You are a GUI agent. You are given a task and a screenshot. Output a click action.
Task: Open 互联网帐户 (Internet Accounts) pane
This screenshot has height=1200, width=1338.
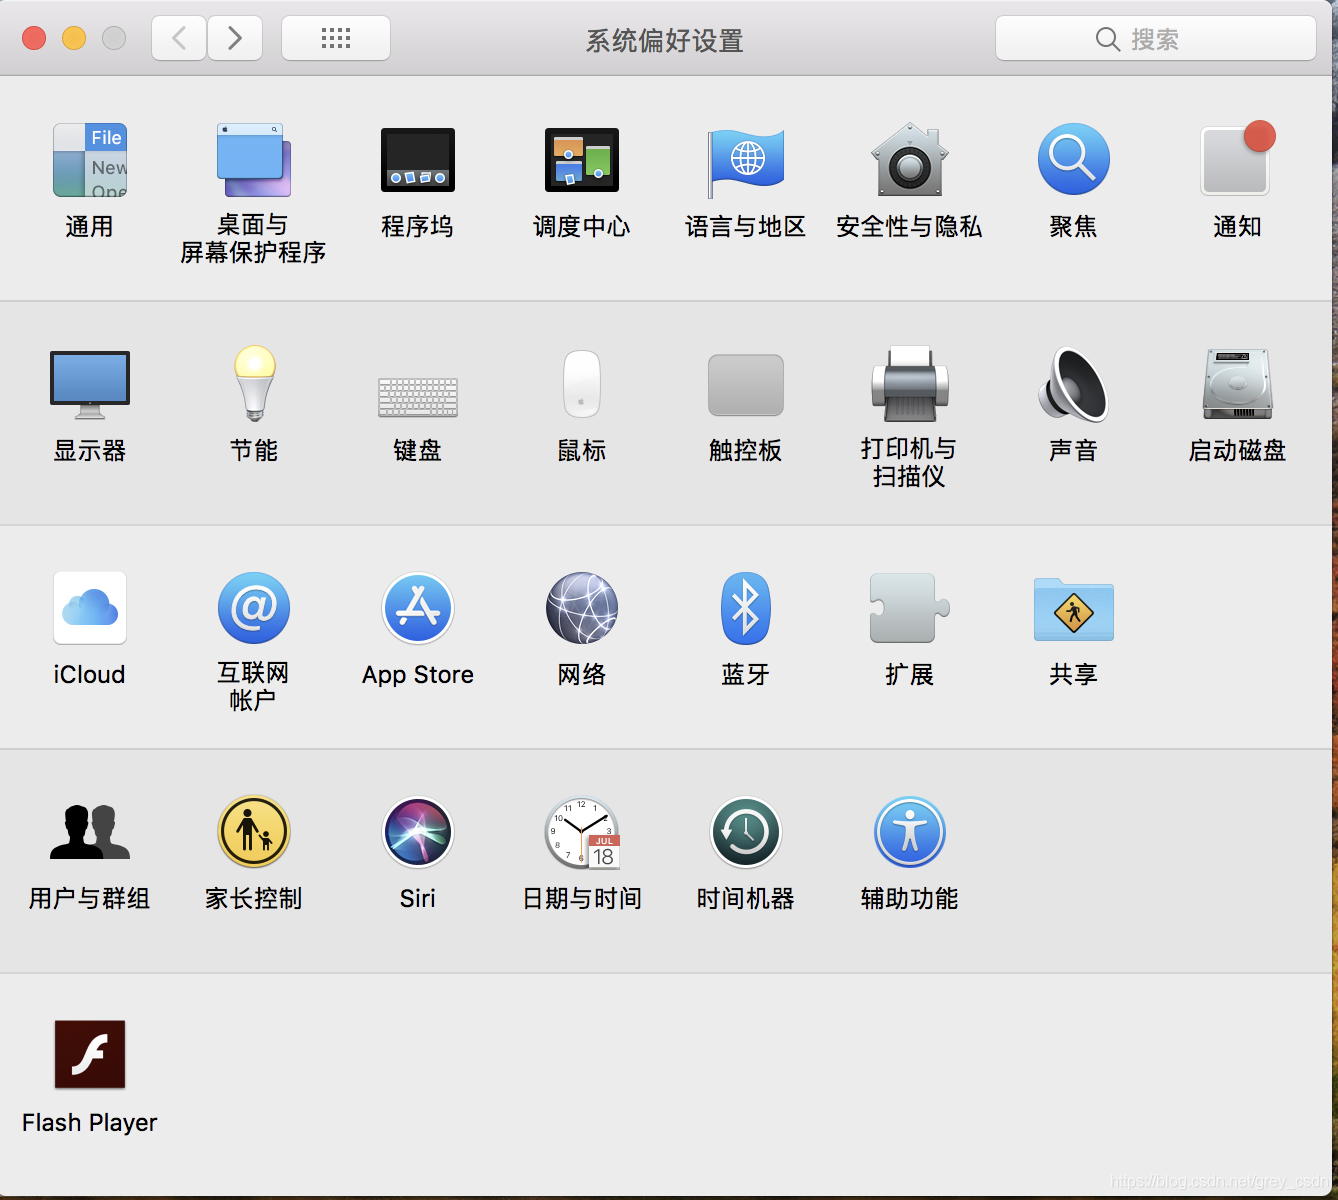(254, 608)
